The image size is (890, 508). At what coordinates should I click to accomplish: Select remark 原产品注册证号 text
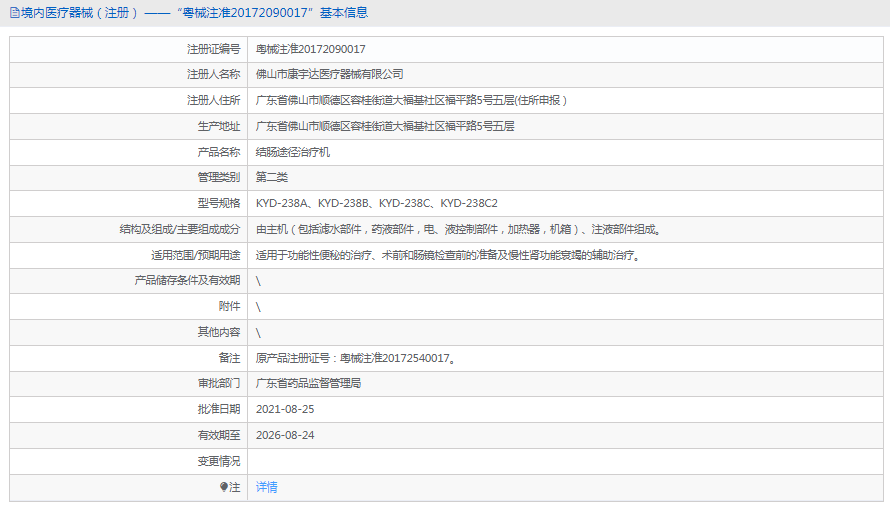(355, 358)
